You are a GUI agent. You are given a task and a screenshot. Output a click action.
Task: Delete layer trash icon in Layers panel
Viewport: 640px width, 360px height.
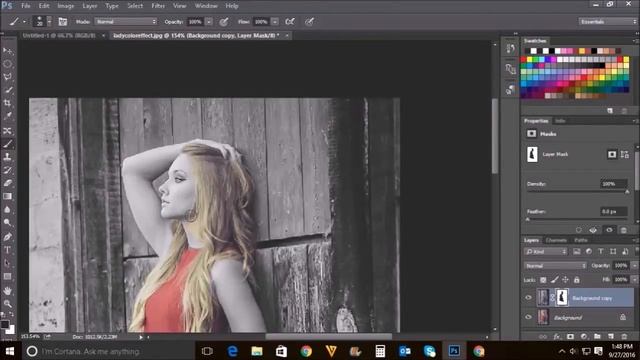624,336
